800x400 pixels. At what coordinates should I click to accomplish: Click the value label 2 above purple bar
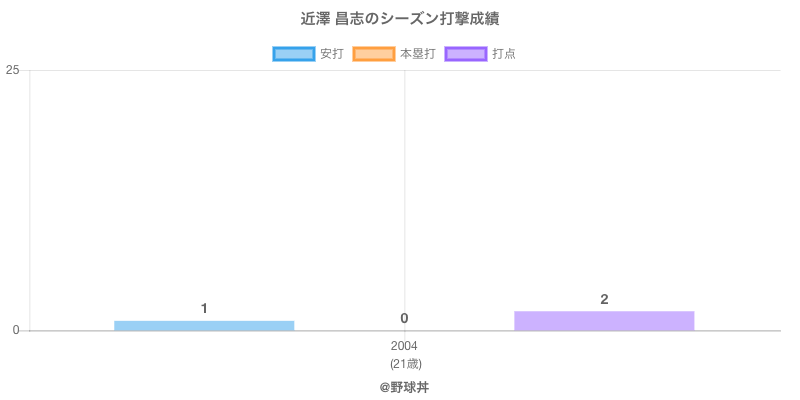(604, 299)
